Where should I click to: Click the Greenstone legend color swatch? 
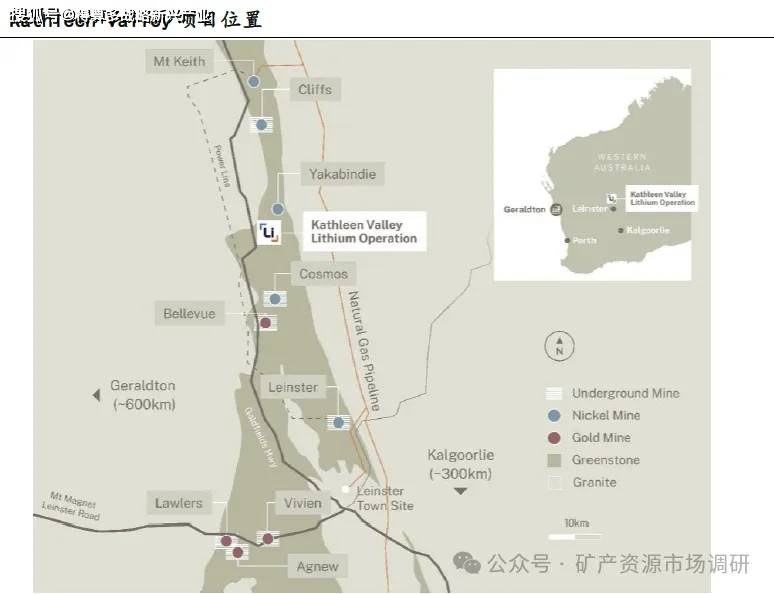tap(554, 461)
